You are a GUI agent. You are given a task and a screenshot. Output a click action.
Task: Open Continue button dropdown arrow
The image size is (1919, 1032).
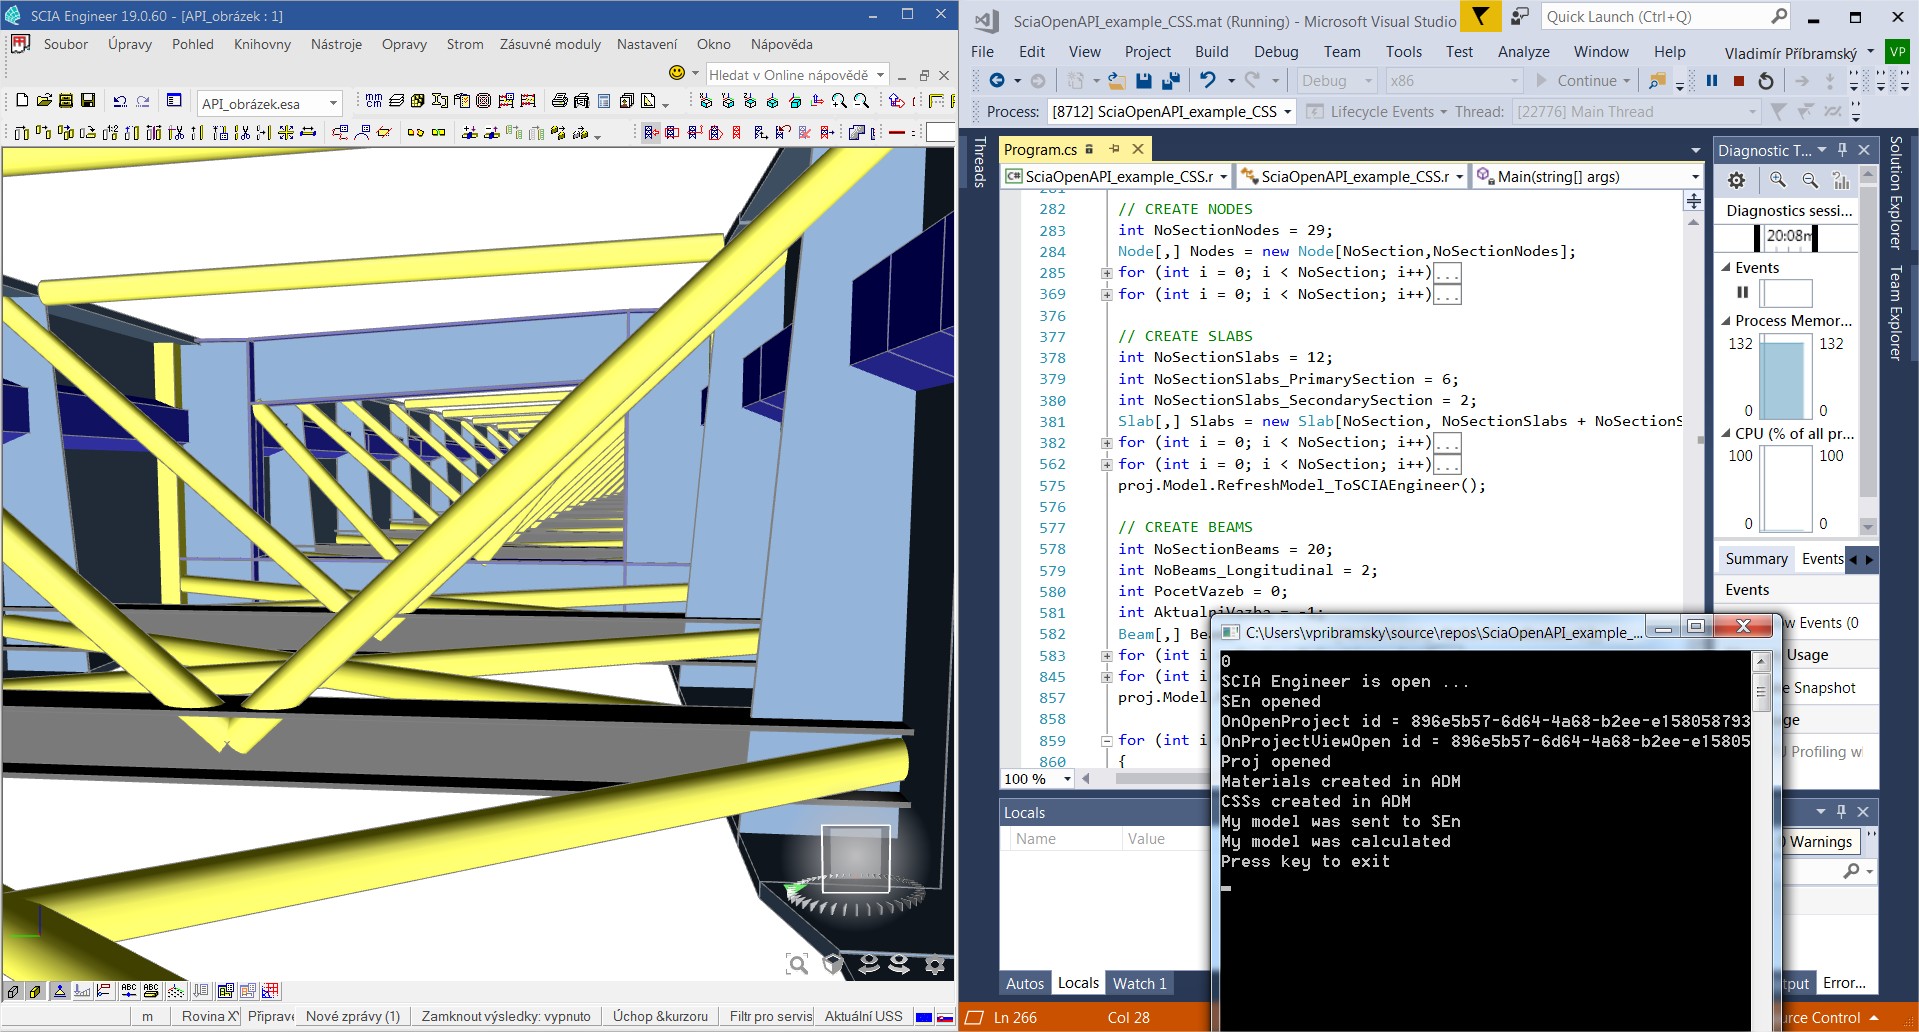[x=1627, y=81]
